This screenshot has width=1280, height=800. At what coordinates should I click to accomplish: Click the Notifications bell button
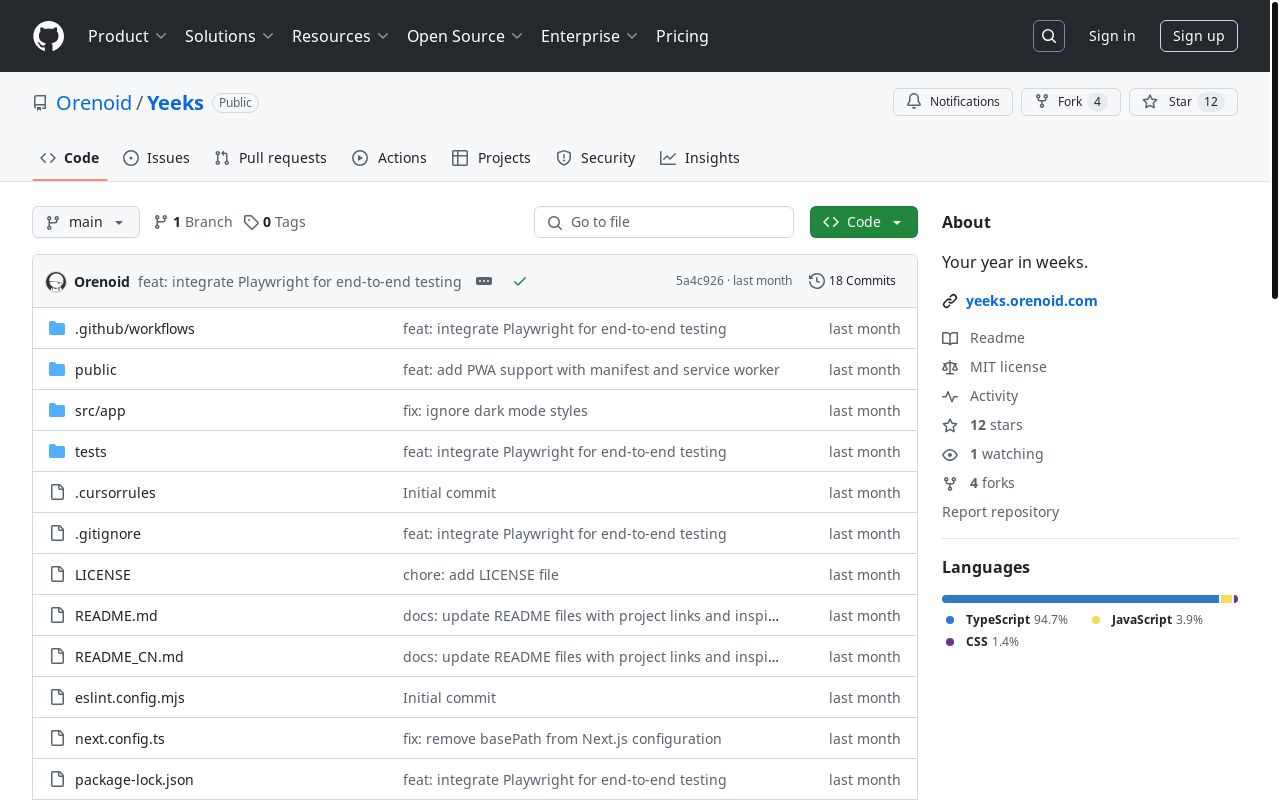pos(953,102)
